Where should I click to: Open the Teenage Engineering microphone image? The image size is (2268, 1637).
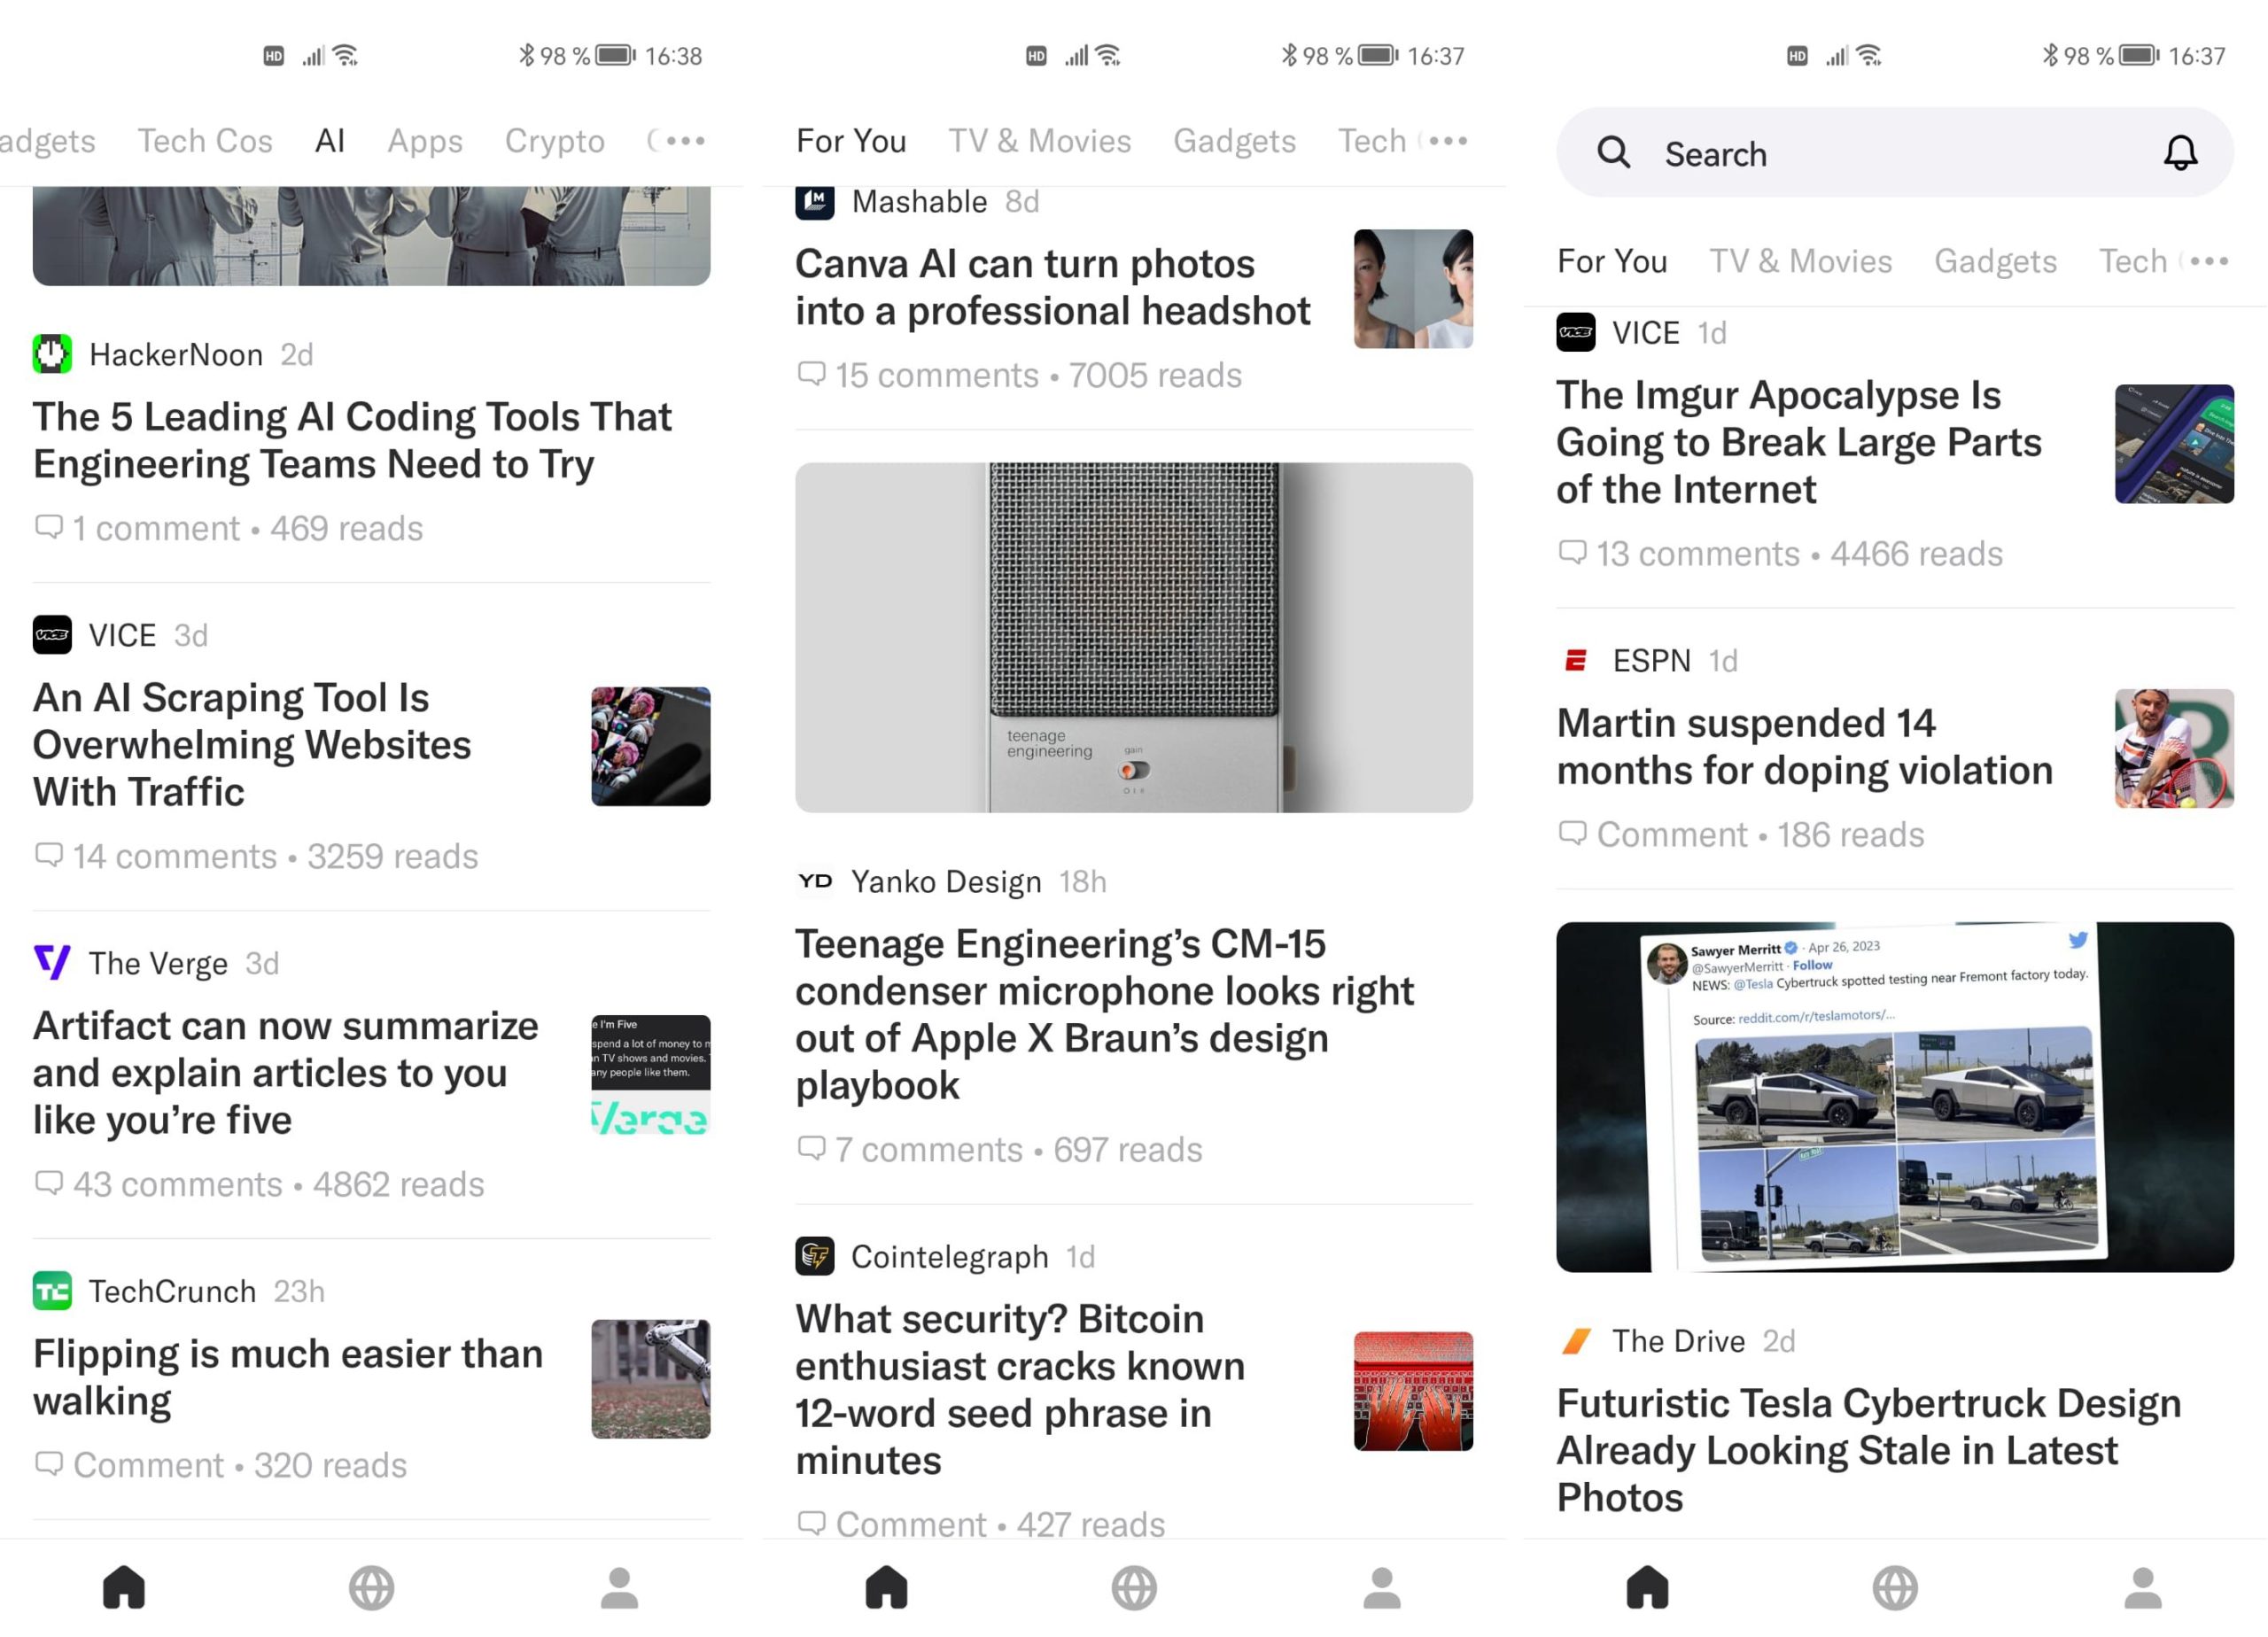tap(1134, 637)
